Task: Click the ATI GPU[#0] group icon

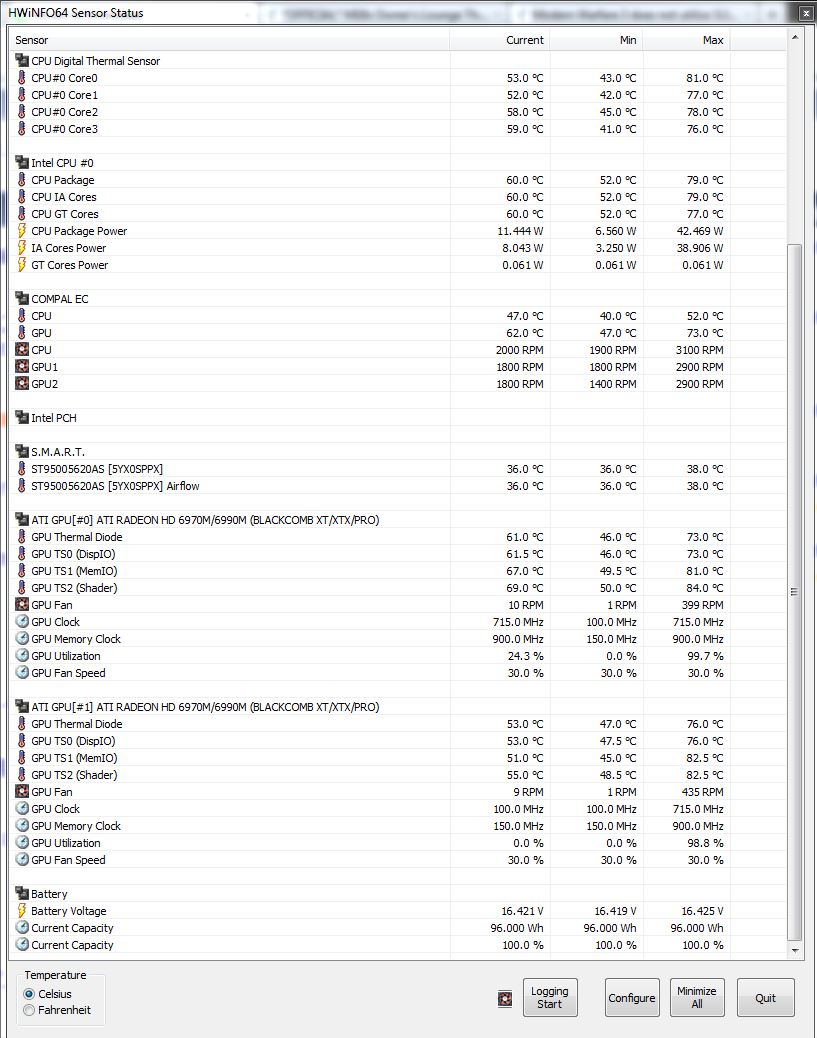Action: pos(22,520)
